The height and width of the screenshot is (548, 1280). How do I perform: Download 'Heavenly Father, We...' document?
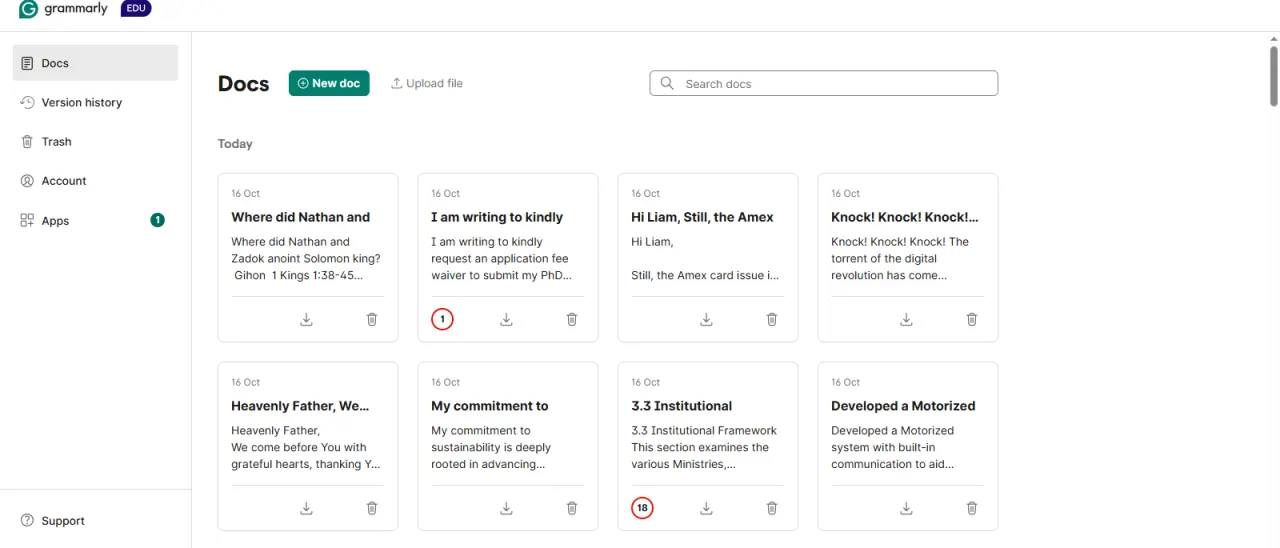click(307, 508)
